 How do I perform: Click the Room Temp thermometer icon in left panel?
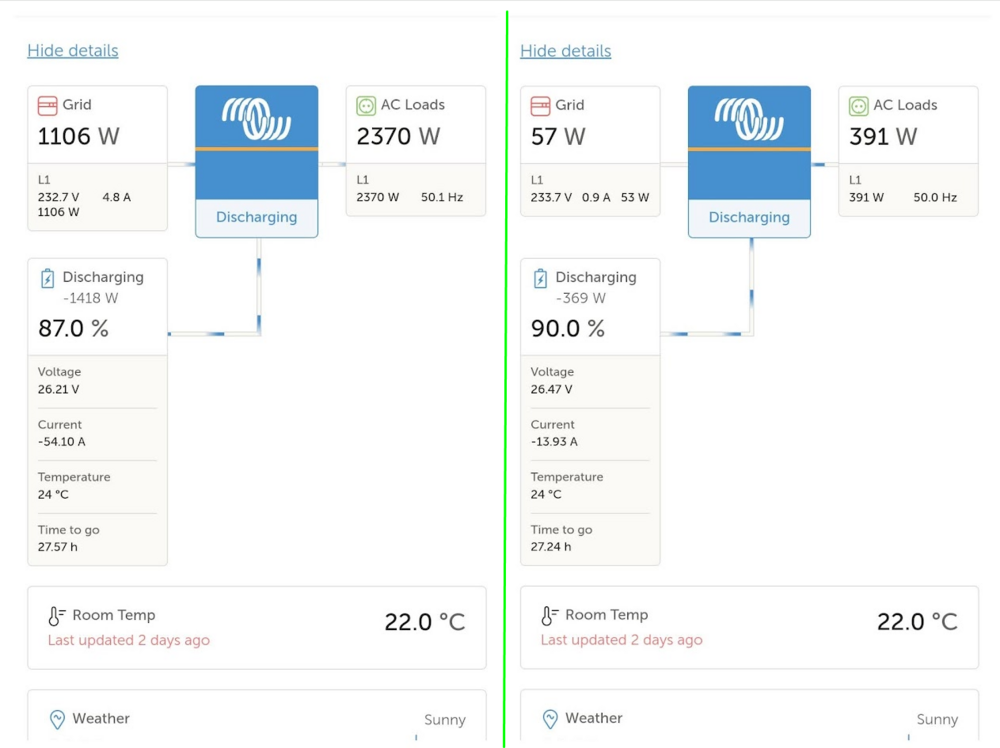coord(57,616)
